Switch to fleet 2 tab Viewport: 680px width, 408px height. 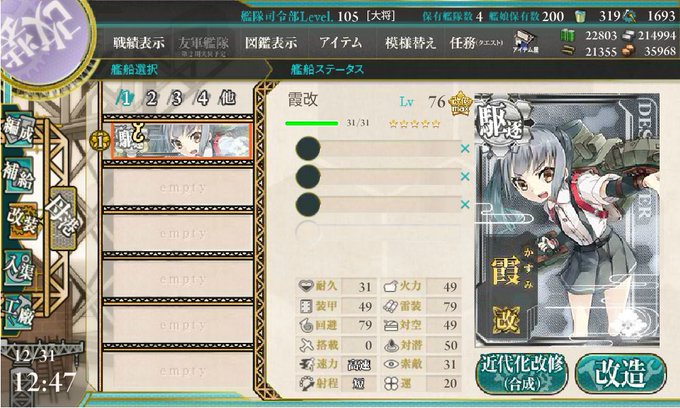[x=151, y=98]
